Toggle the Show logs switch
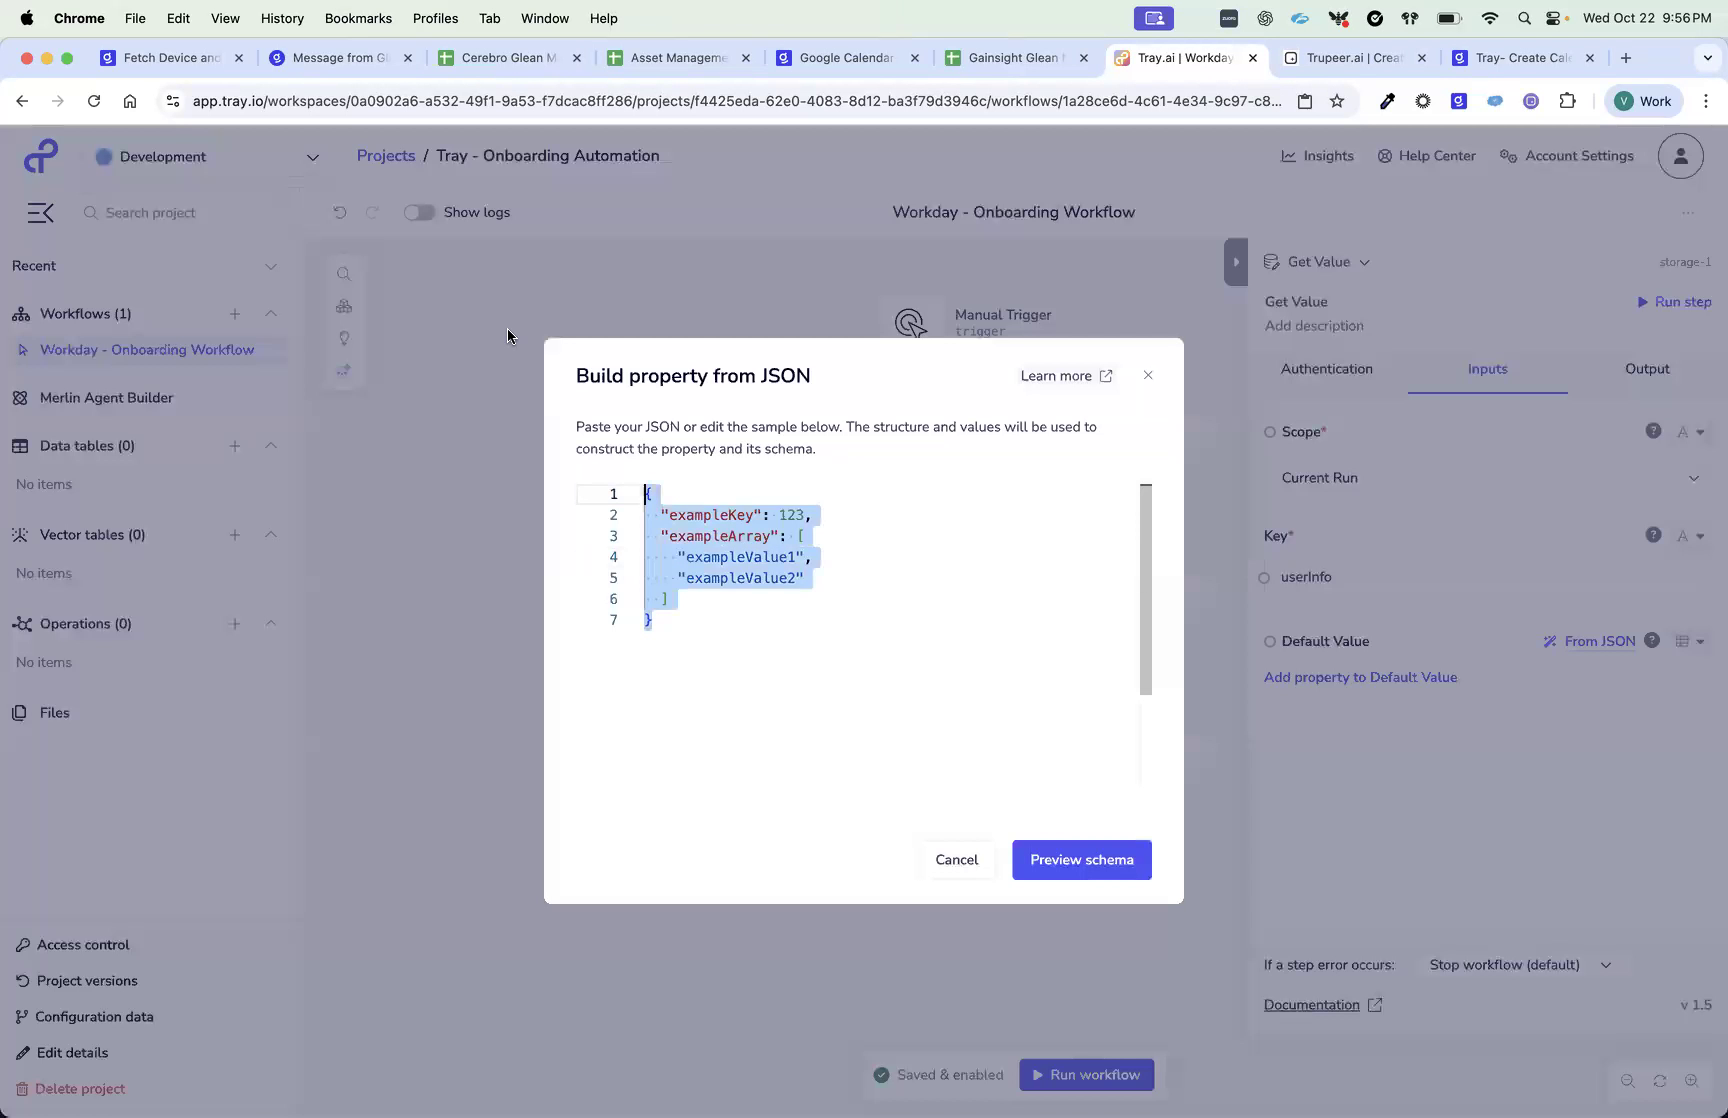Image resolution: width=1728 pixels, height=1118 pixels. [x=419, y=212]
